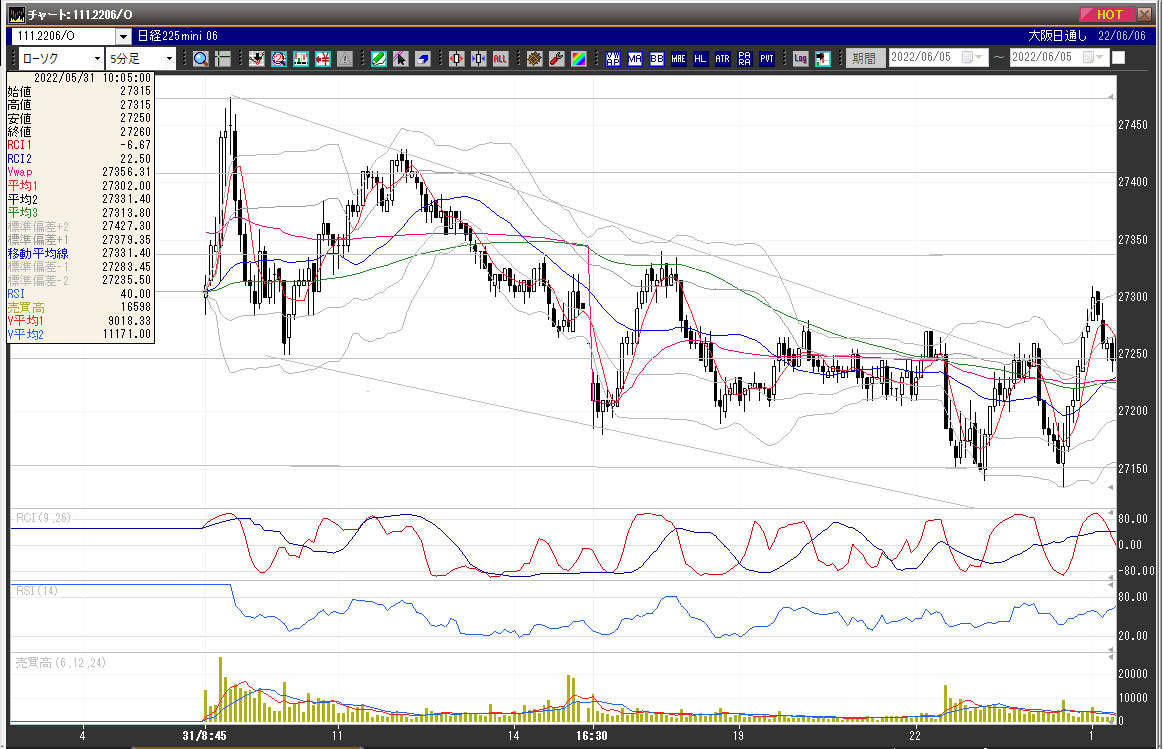This screenshot has width=1163, height=749.
Task: Open the ローソク chart type dropdown
Action: click(x=97, y=59)
